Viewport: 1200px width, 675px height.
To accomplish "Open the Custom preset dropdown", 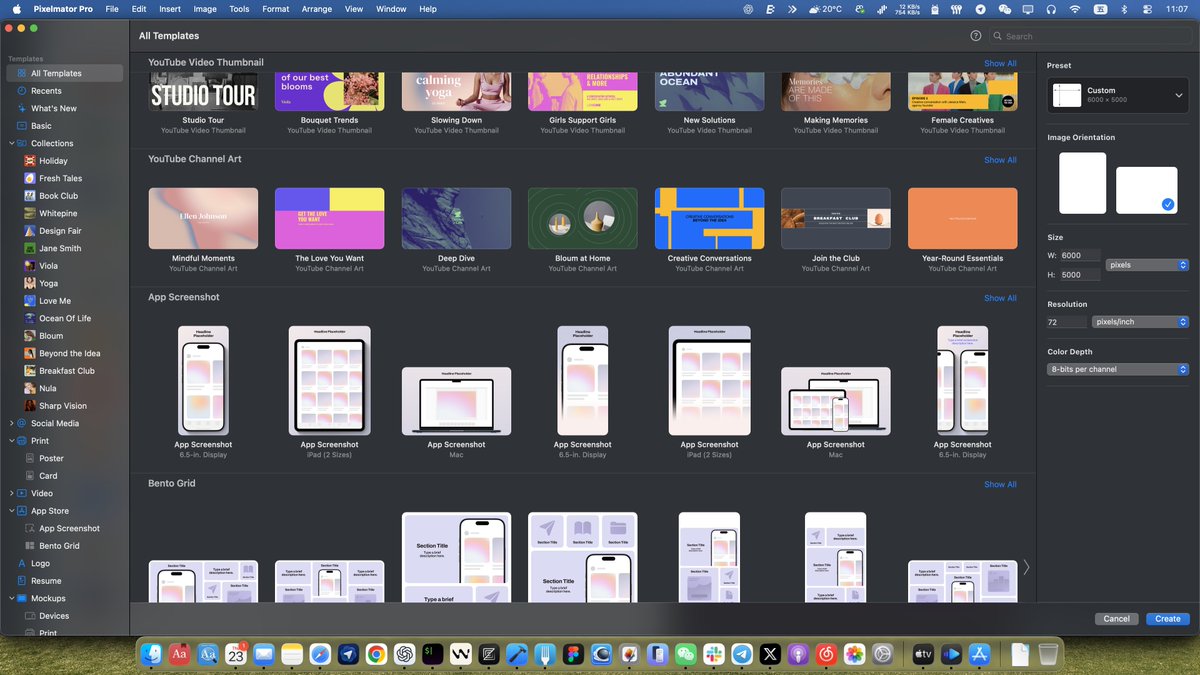I will pos(1117,95).
